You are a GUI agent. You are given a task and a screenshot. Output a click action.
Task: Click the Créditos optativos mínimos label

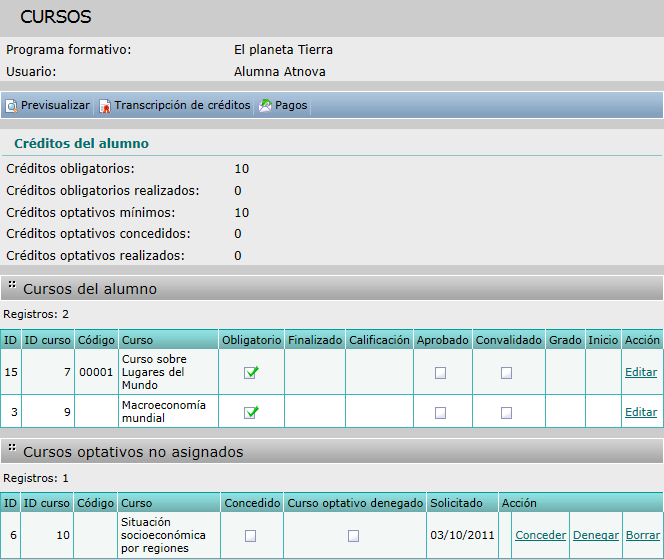(91, 213)
